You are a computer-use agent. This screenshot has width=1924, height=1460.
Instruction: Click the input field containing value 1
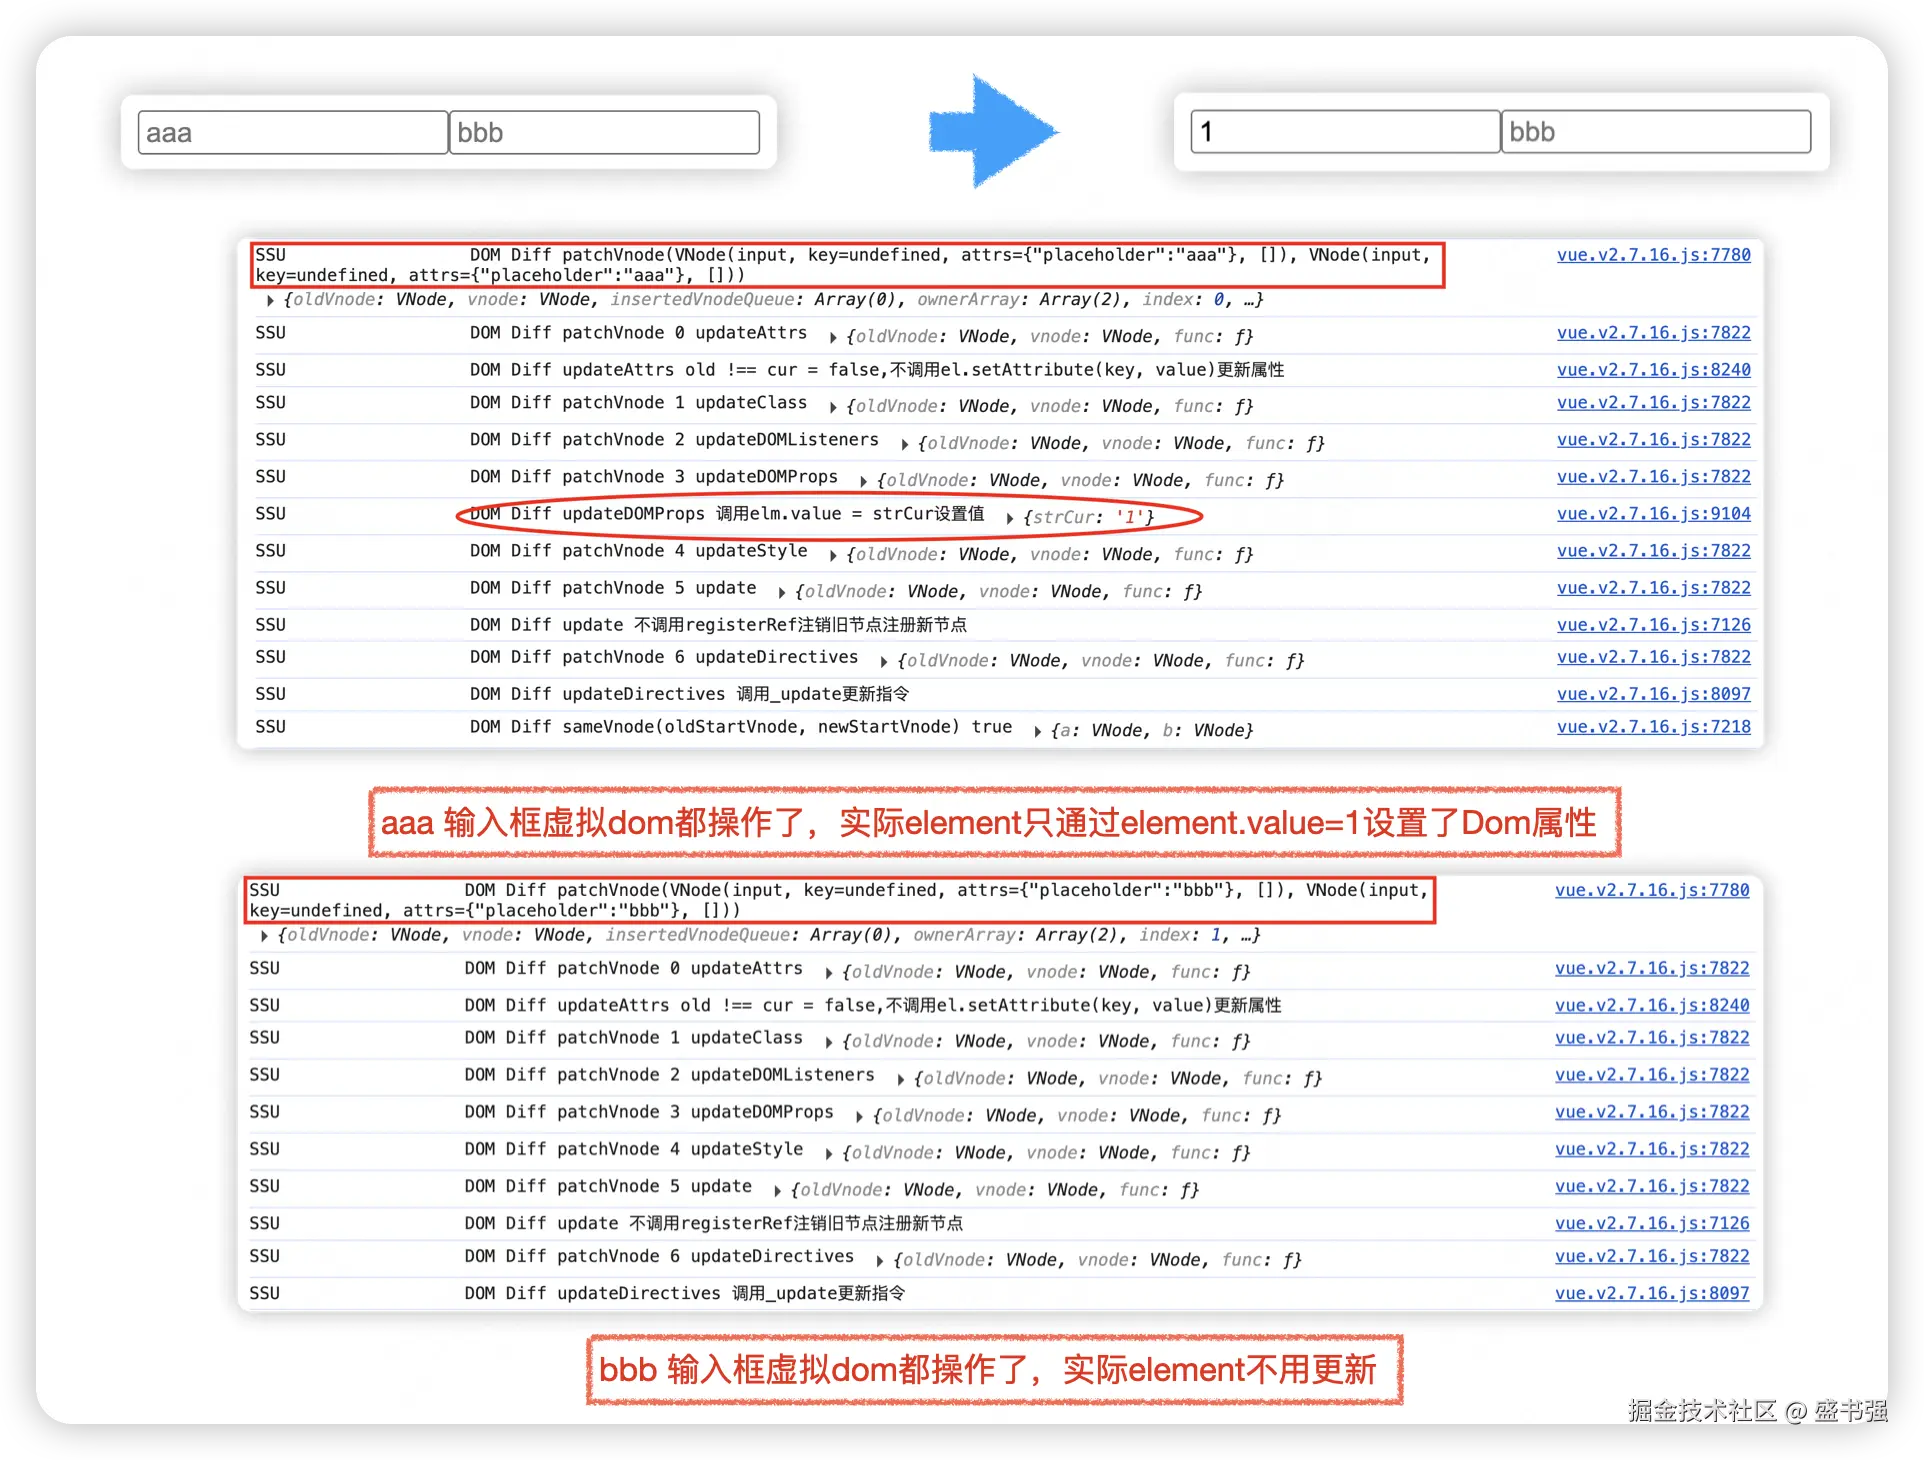(x=1345, y=132)
